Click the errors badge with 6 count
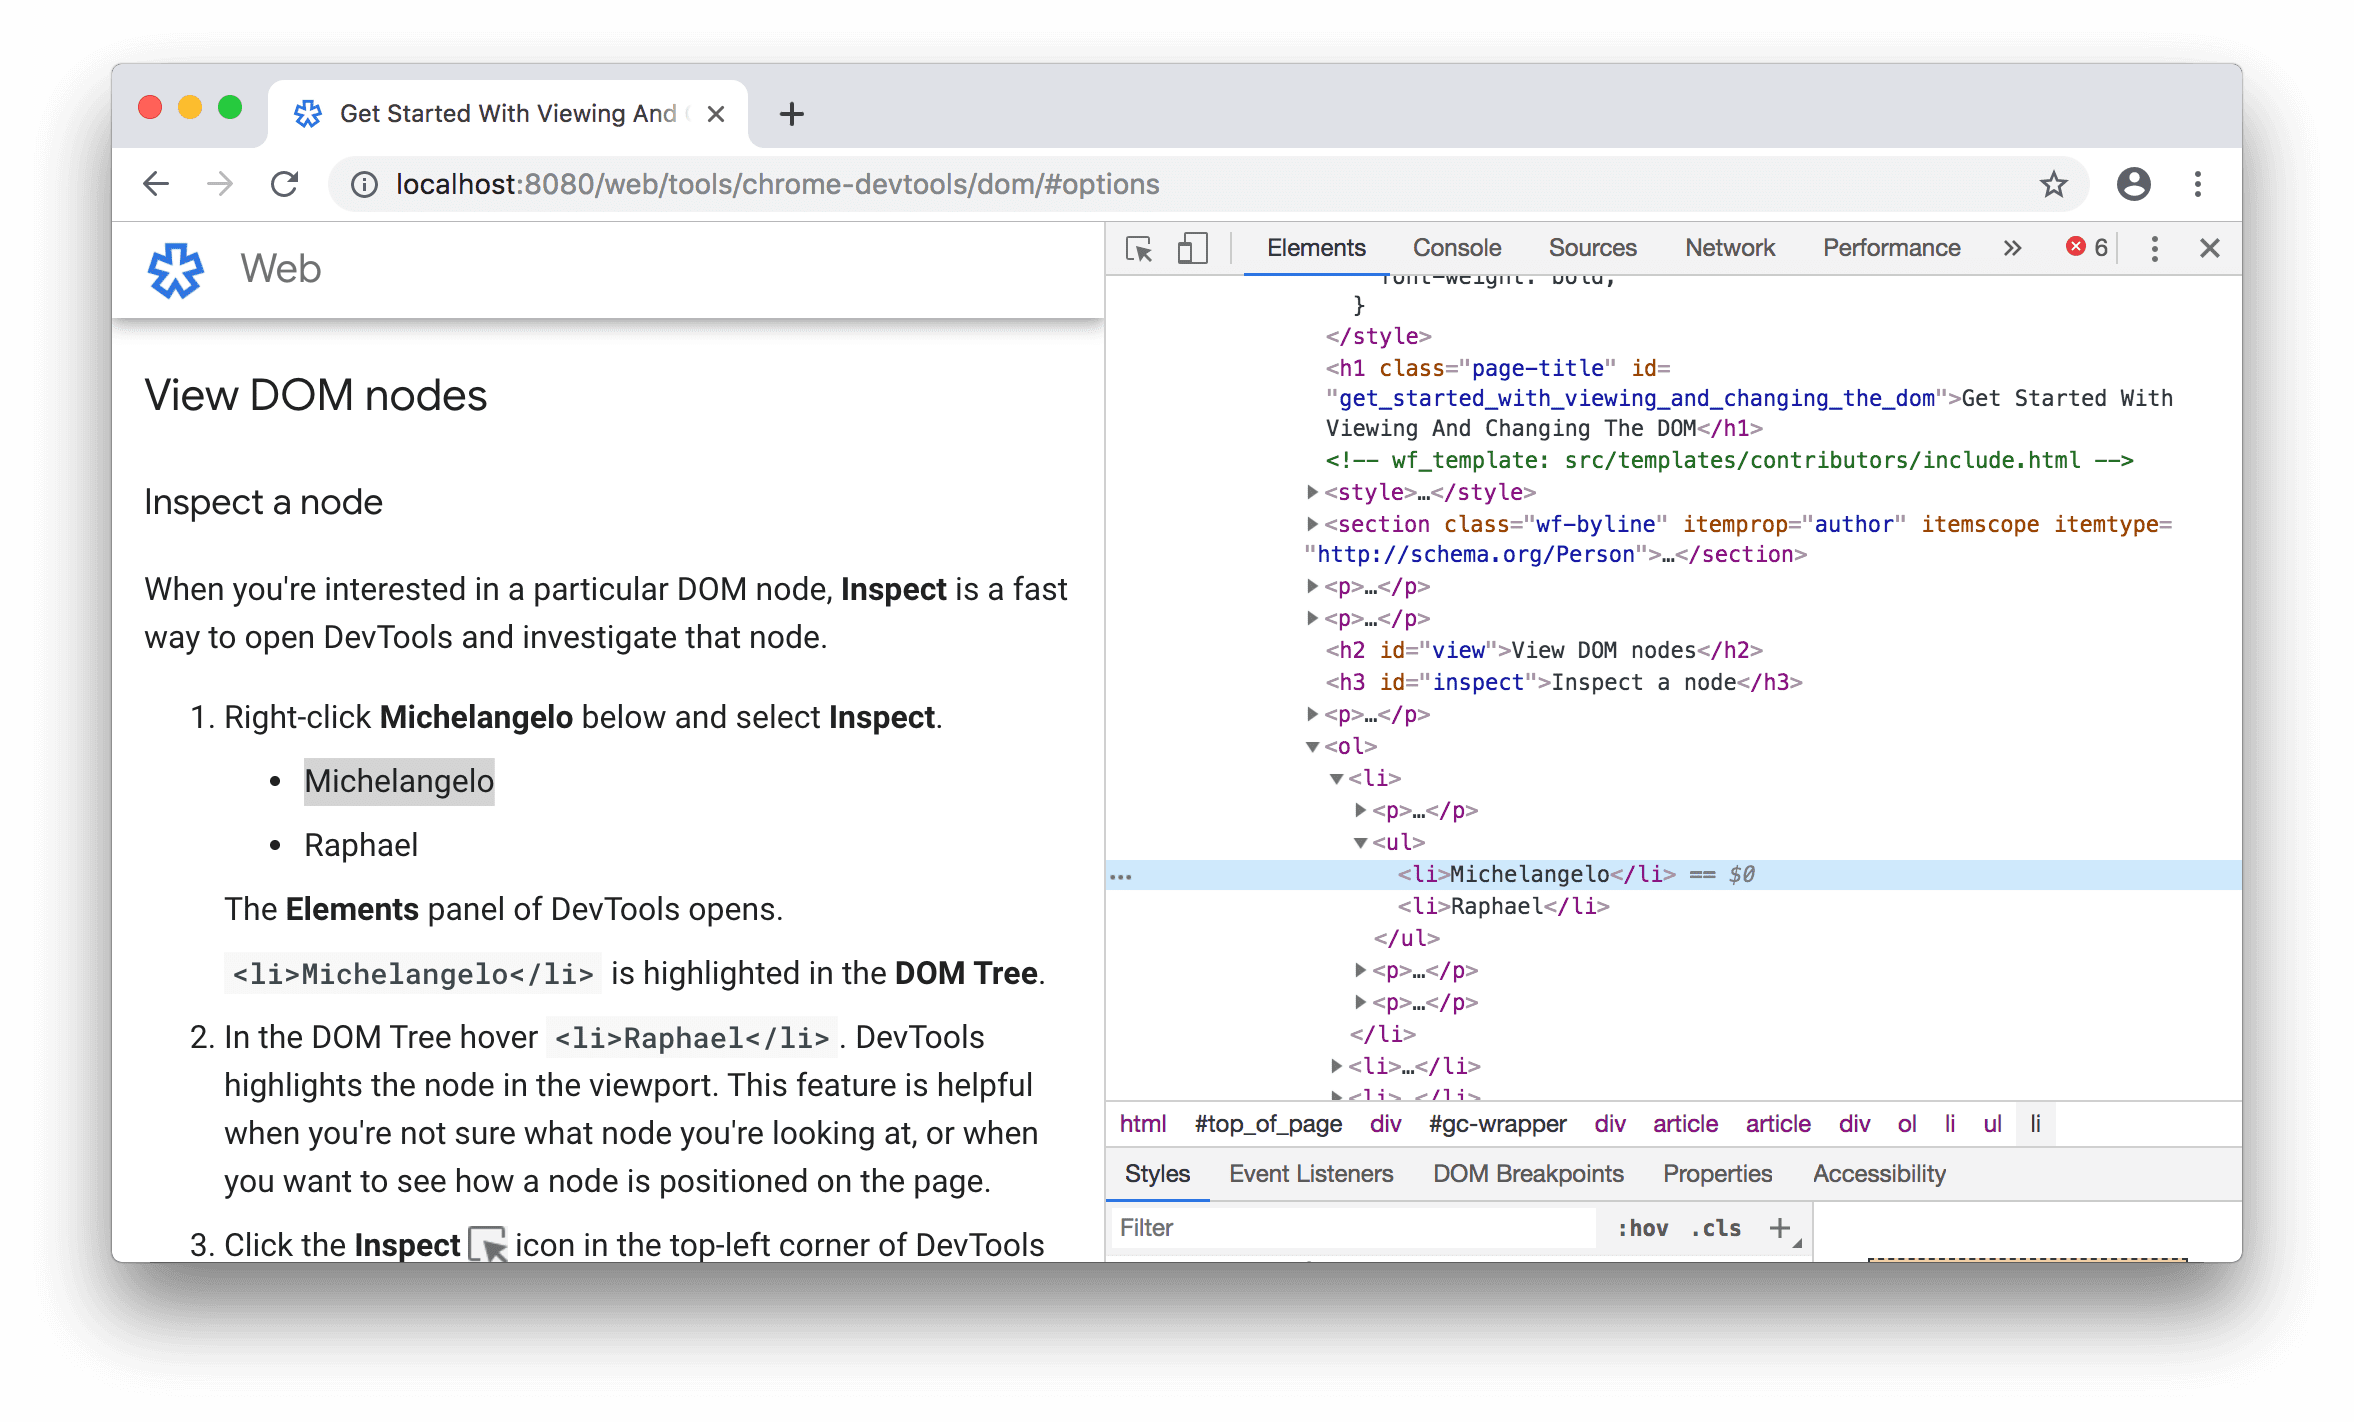 (2087, 247)
